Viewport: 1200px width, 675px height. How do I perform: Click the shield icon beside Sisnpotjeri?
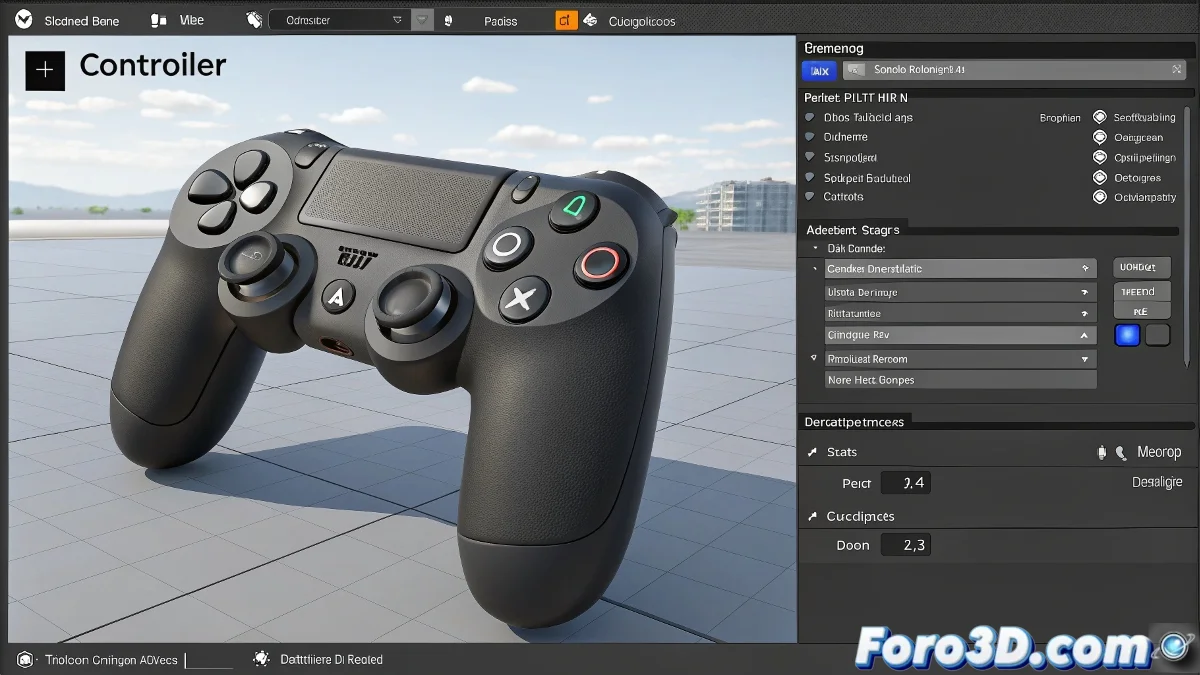click(x=810, y=157)
